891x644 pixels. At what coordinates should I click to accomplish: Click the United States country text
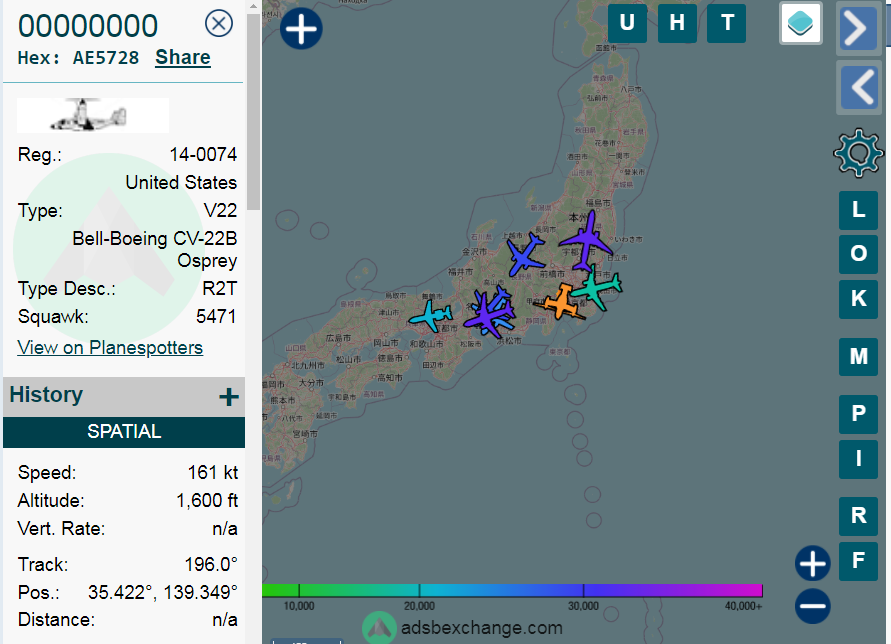pos(181,182)
